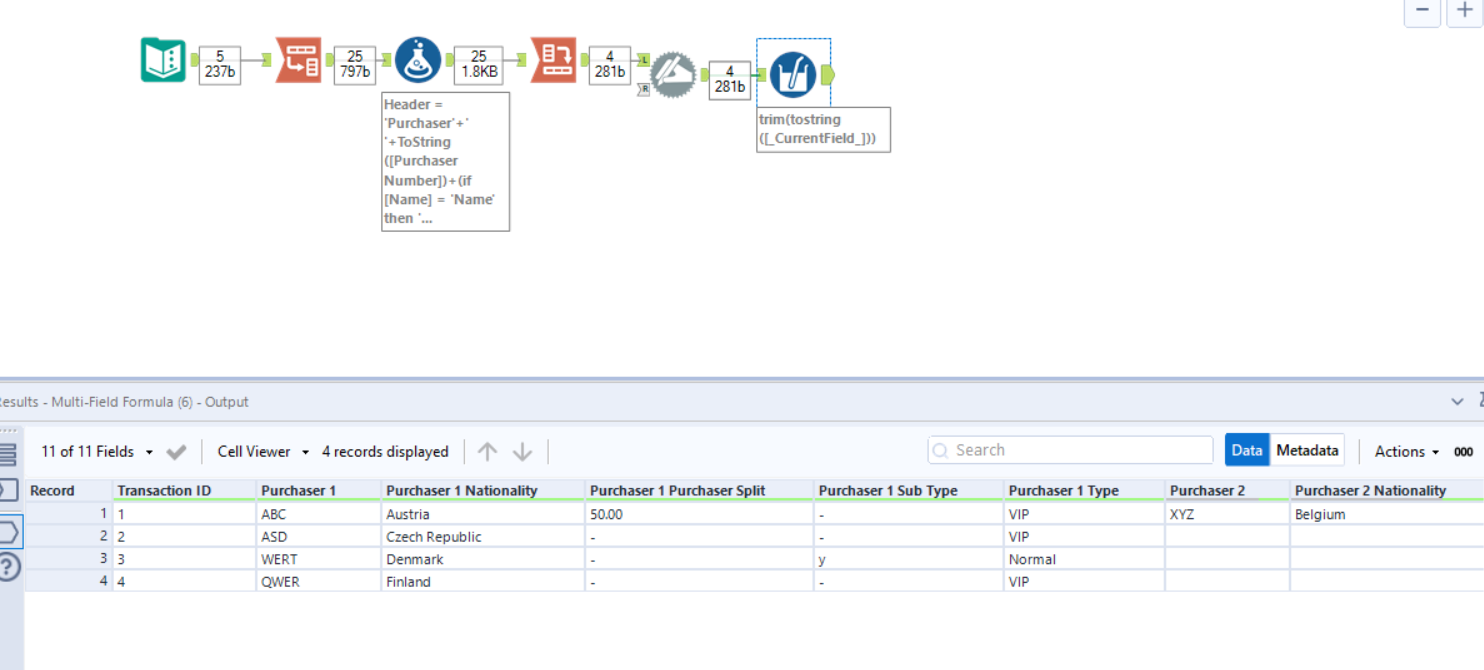This screenshot has height=670, width=1484.
Task: Open the 11 of 11 Fields dropdown
Action: 95,451
